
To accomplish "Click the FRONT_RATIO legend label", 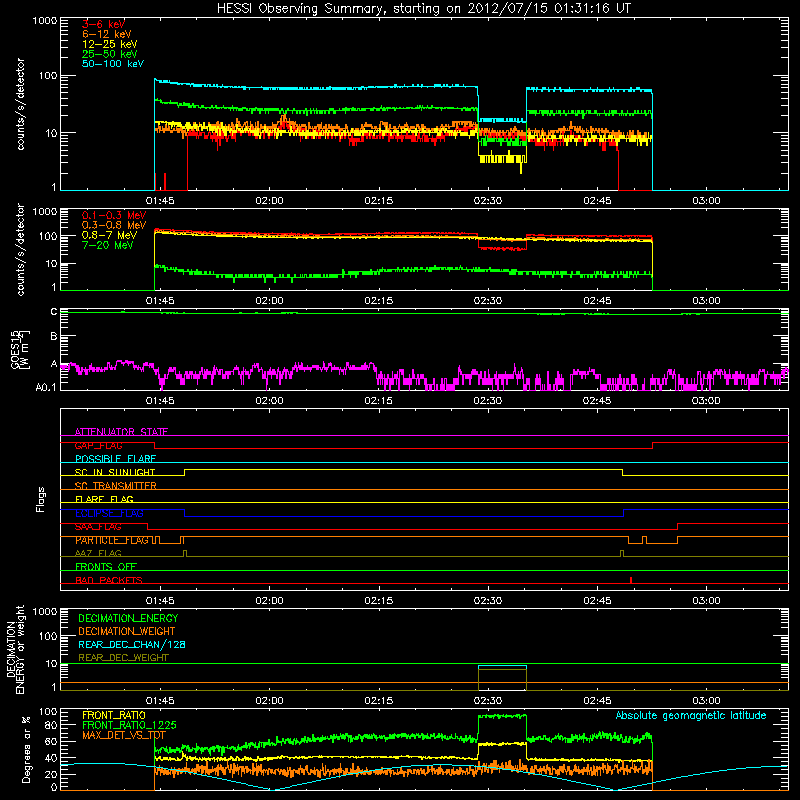I will [x=114, y=715].
